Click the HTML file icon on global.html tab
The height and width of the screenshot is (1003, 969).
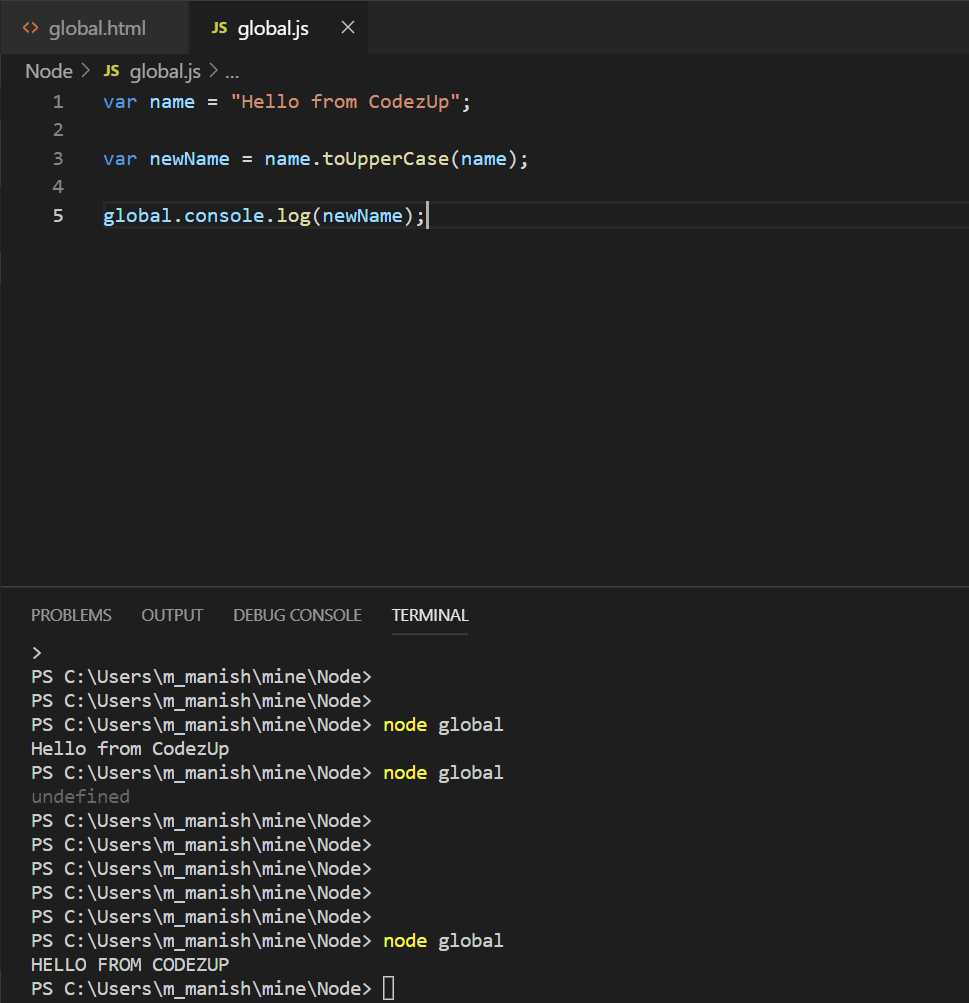pyautogui.click(x=30, y=28)
